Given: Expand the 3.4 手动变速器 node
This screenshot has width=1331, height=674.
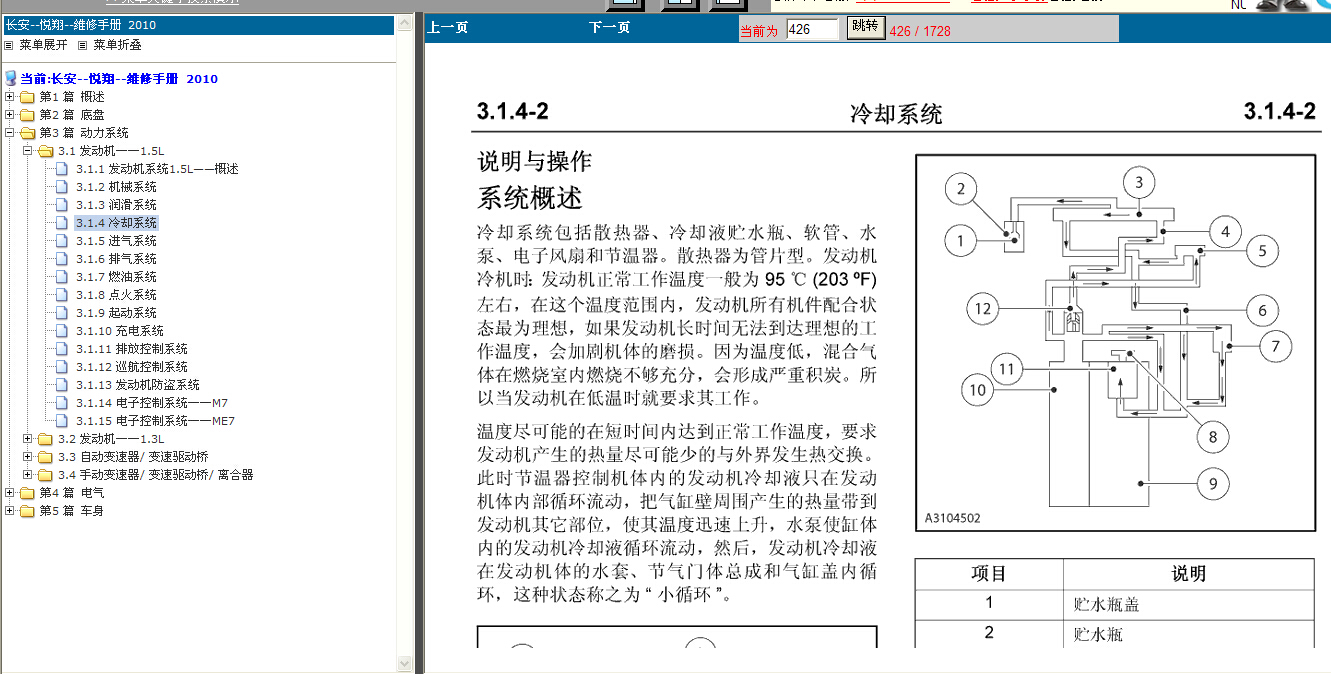Looking at the screenshot, I should pyautogui.click(x=28, y=475).
